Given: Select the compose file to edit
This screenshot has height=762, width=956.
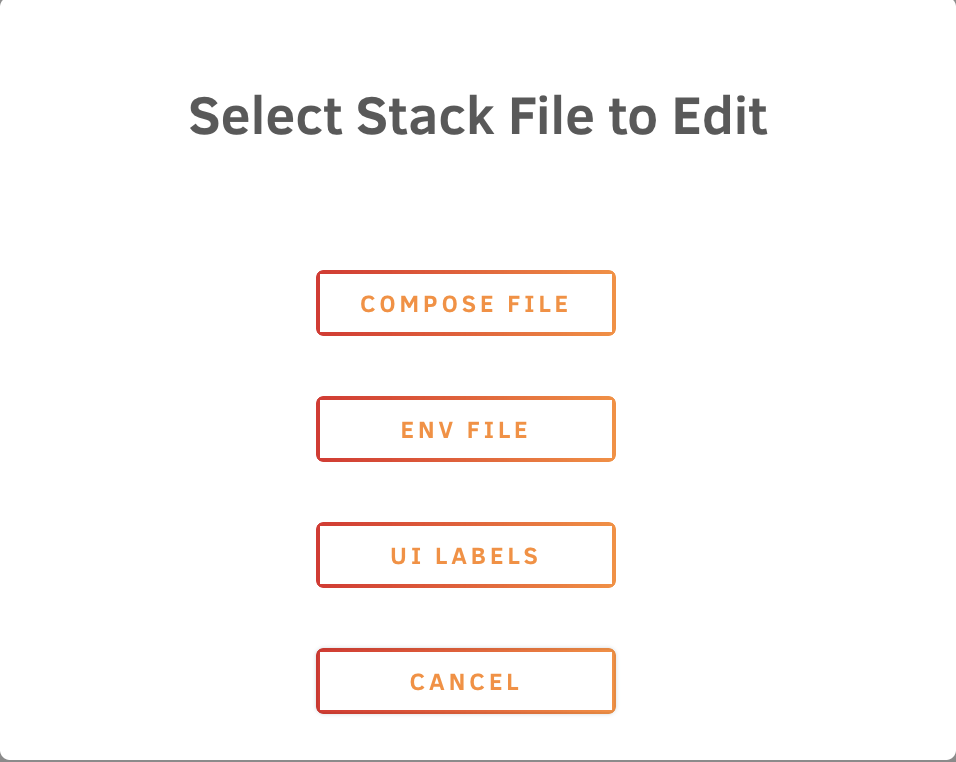Looking at the screenshot, I should point(465,303).
